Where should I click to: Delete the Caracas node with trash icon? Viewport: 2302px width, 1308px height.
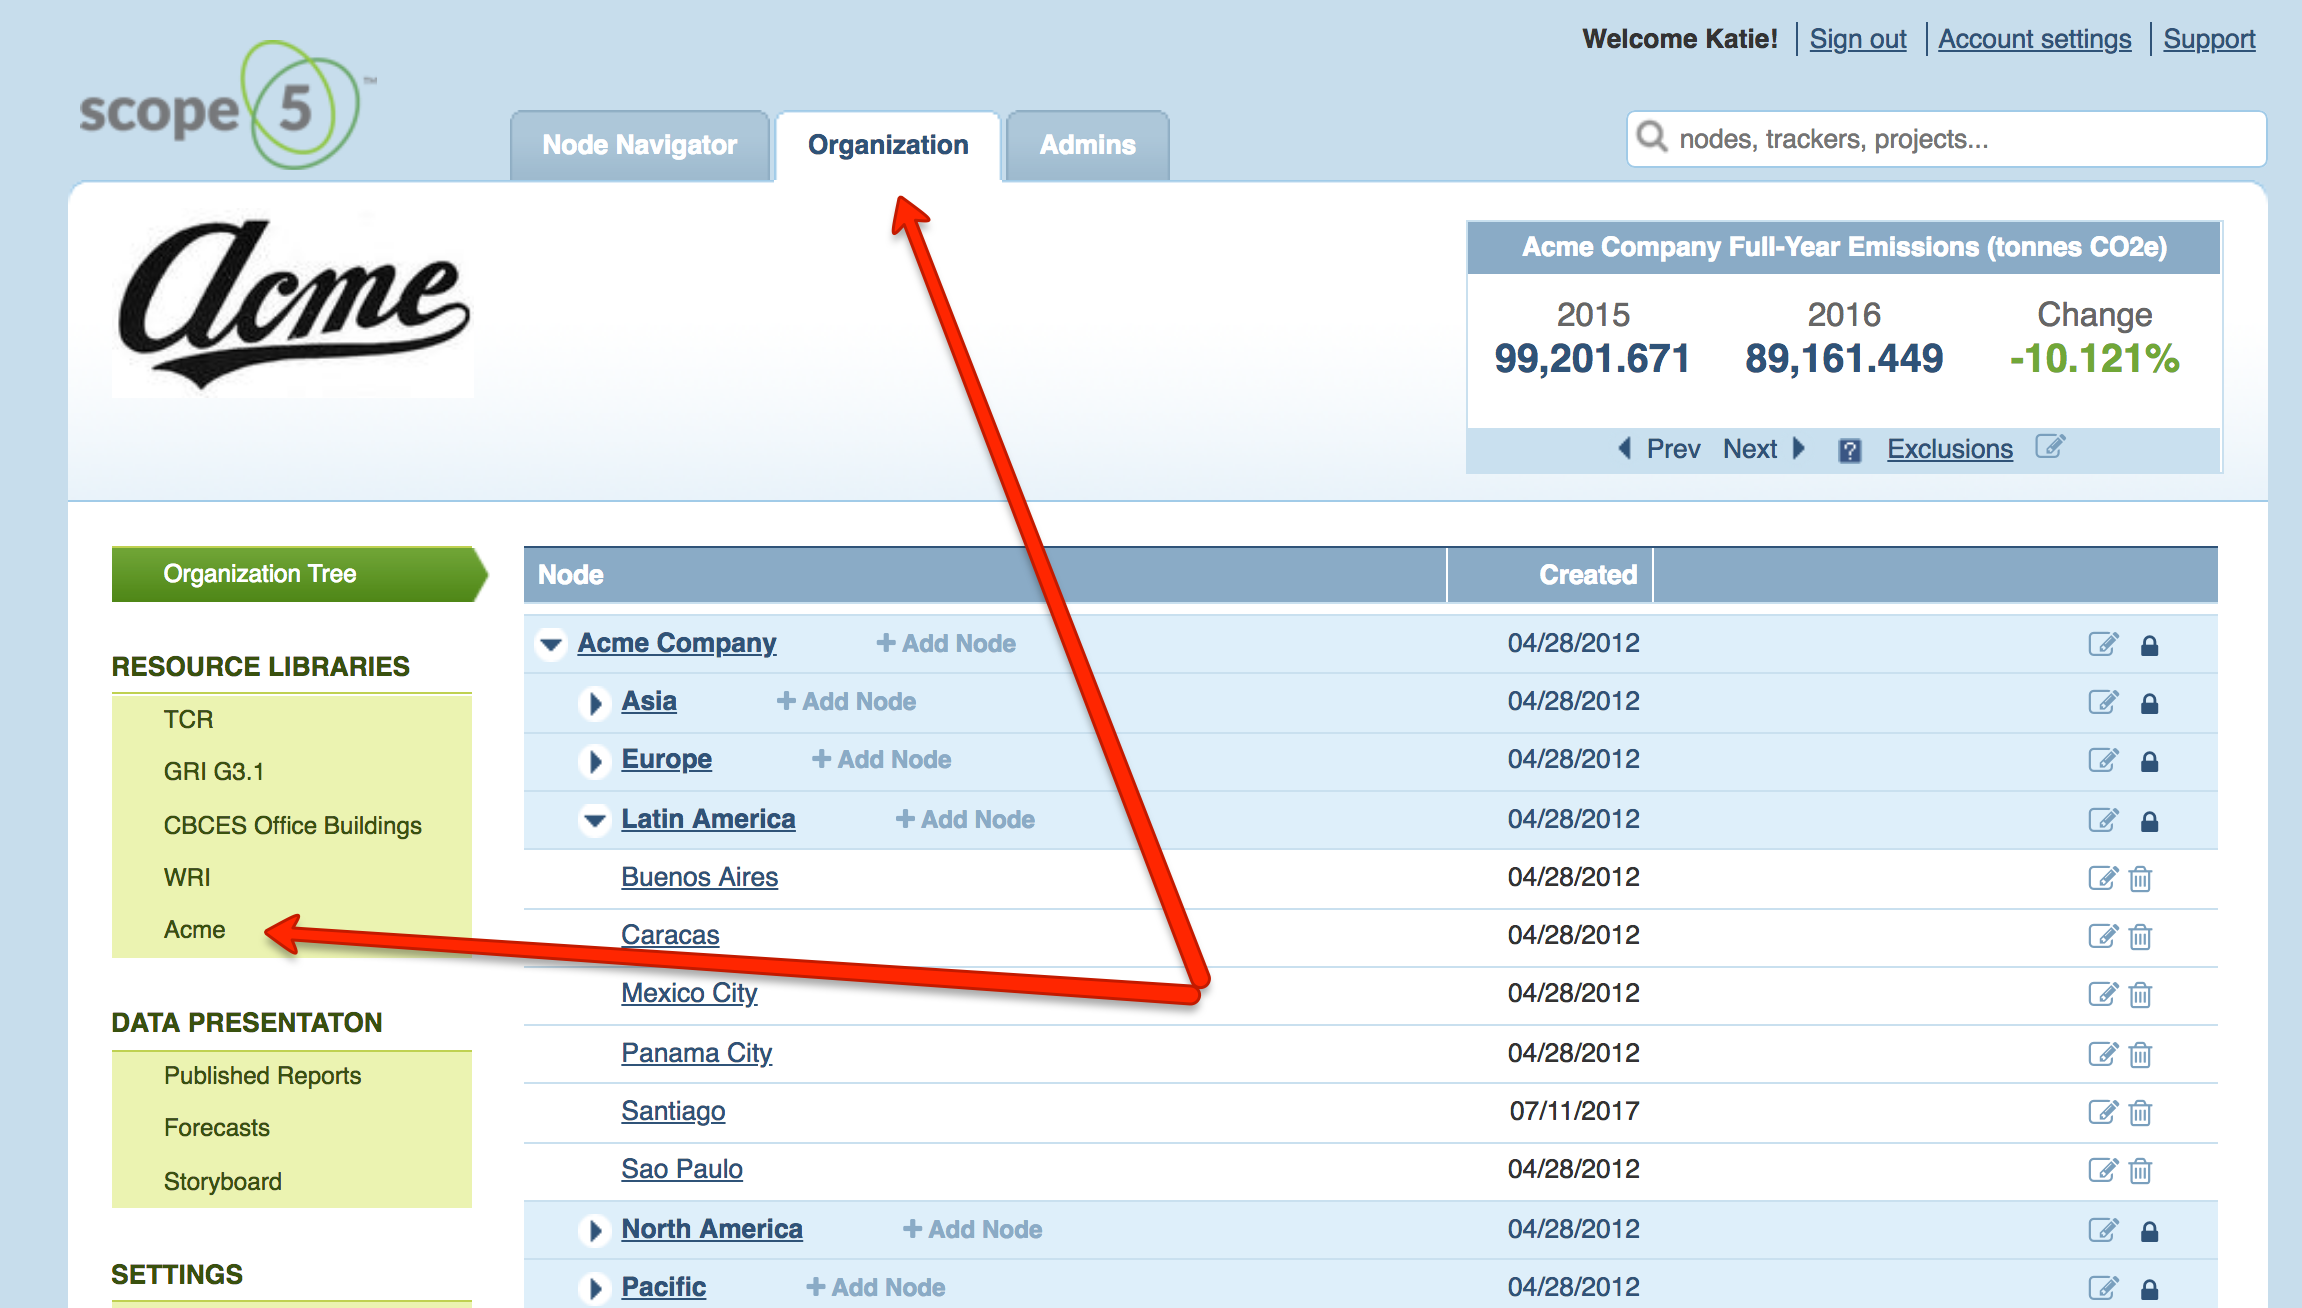pyautogui.click(x=2140, y=937)
